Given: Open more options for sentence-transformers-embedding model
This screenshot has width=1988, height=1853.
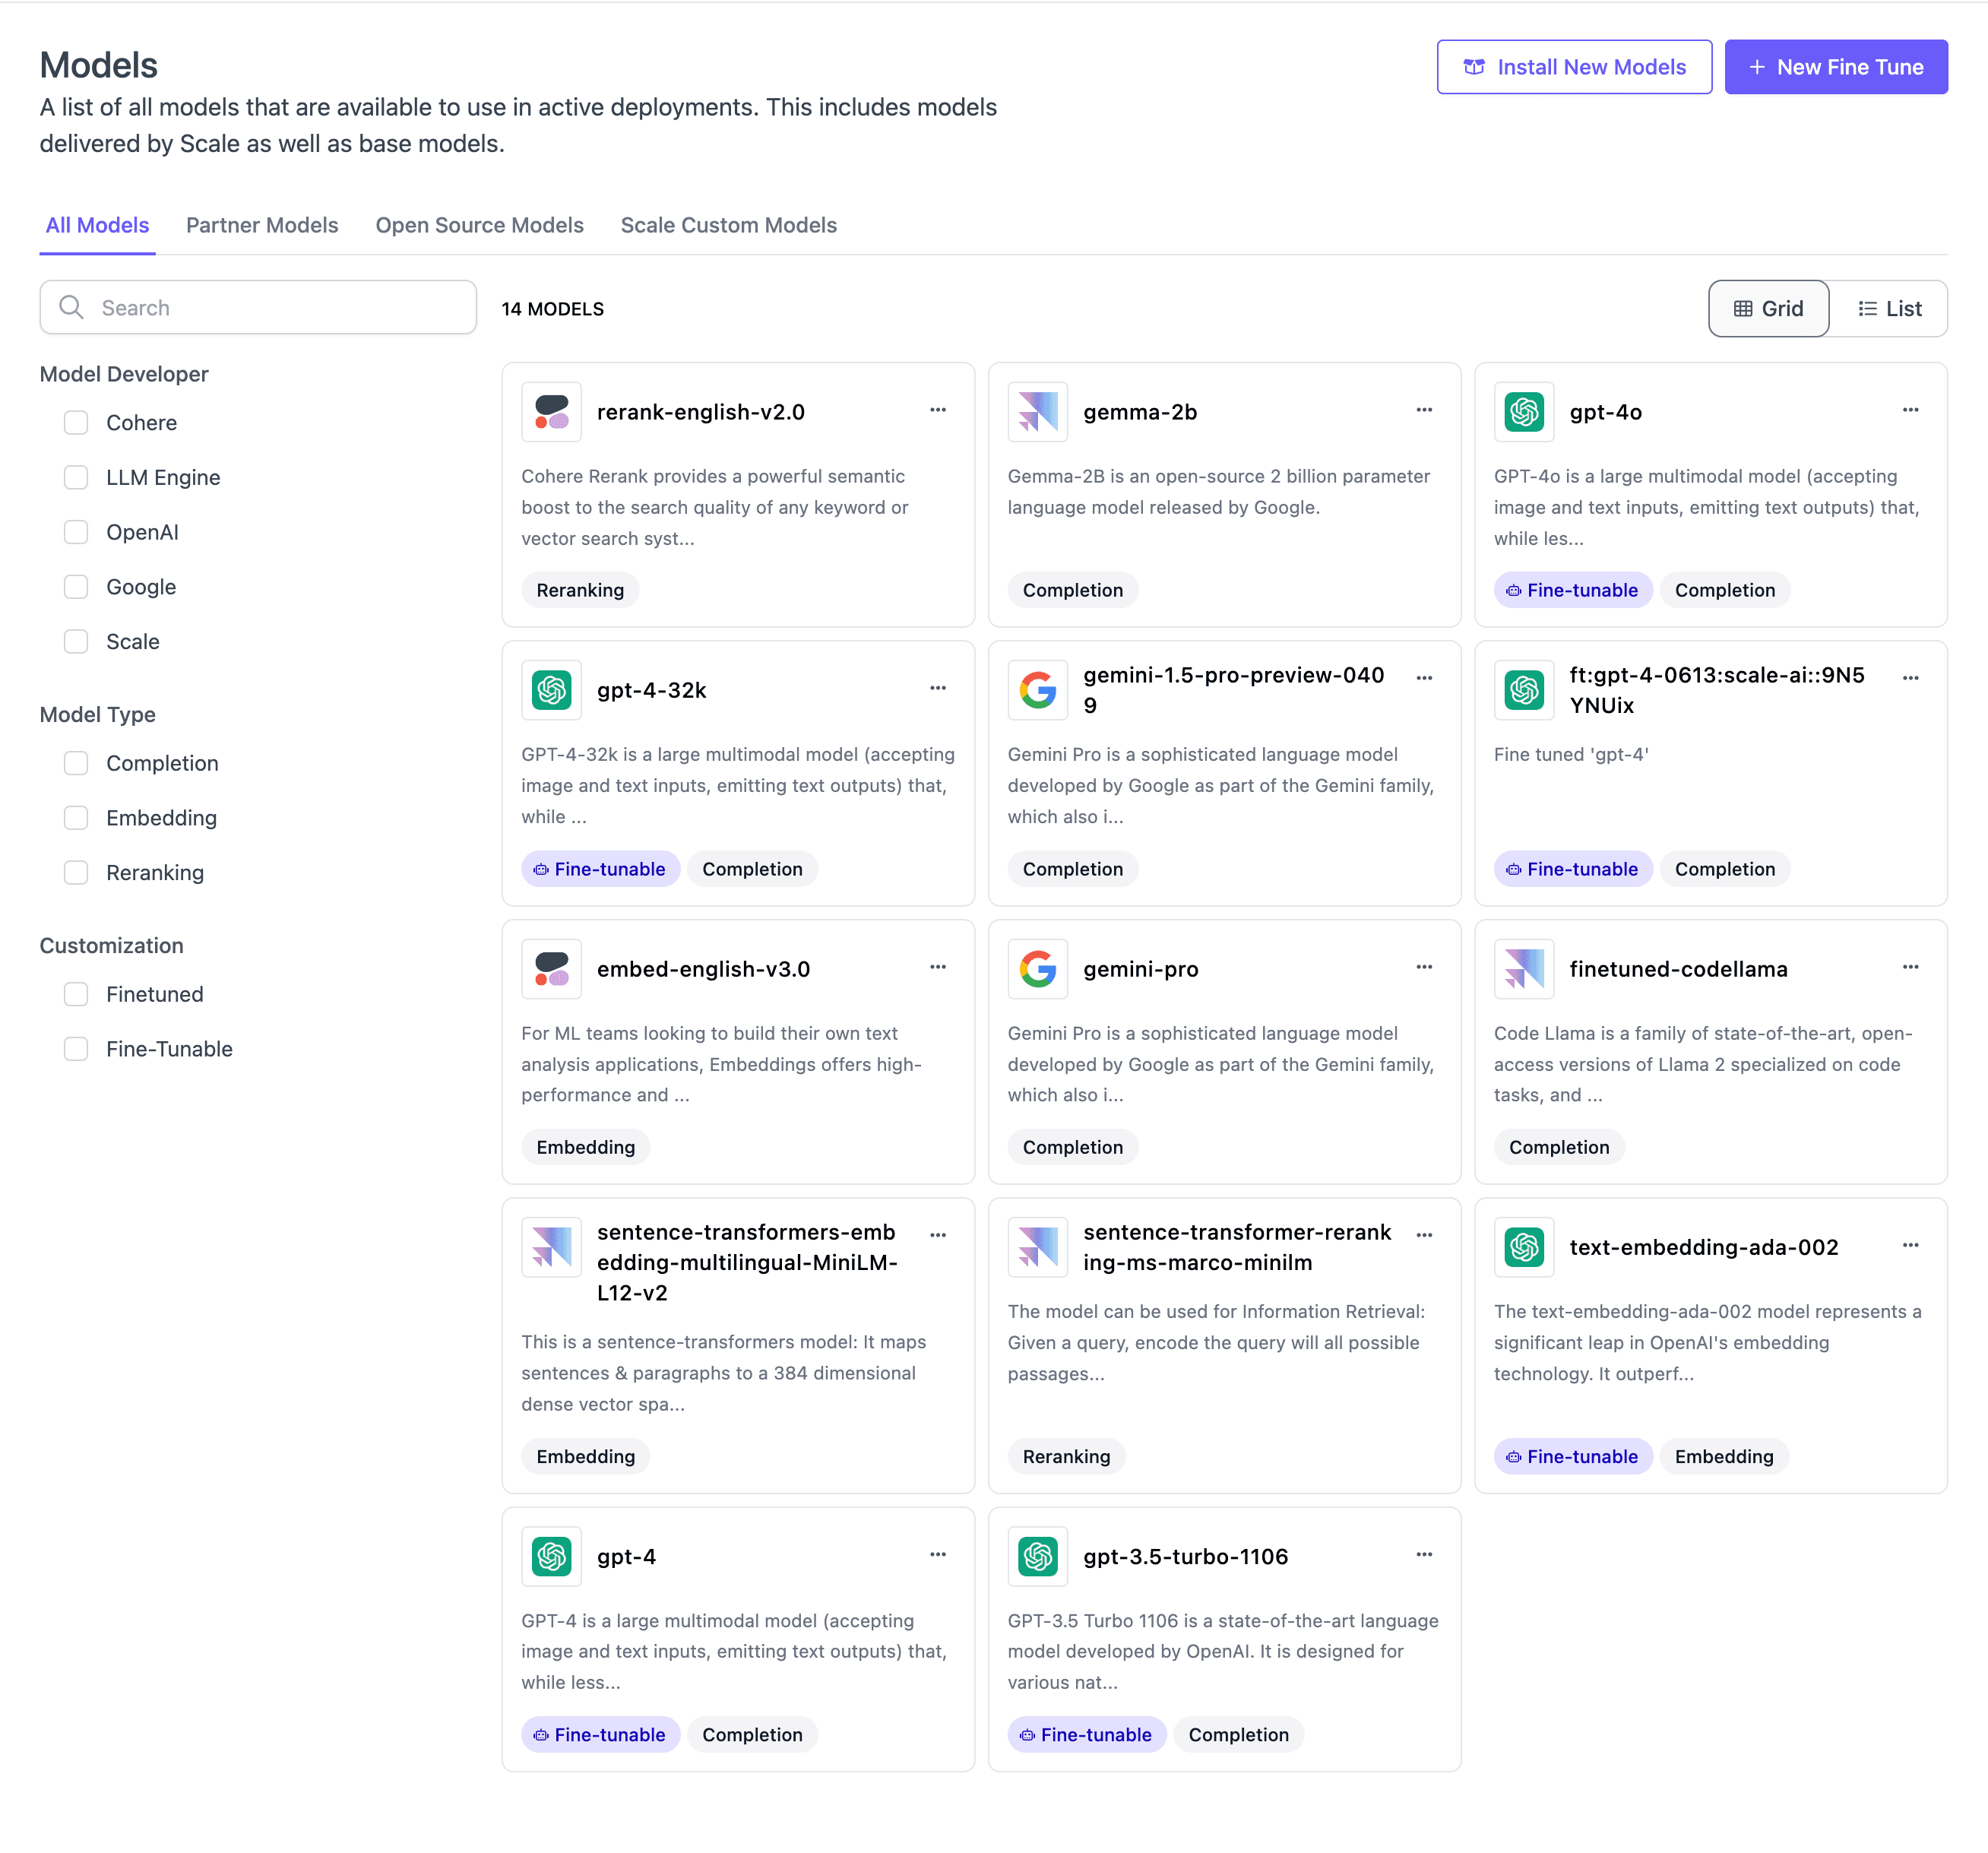Looking at the screenshot, I should (x=937, y=1235).
